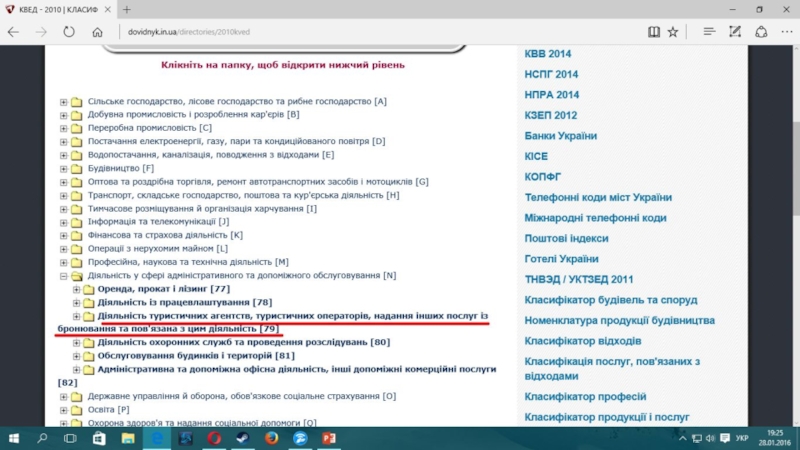Expand the Інформація та телекомунікації [J] node
The height and width of the screenshot is (450, 800).
pos(63,222)
